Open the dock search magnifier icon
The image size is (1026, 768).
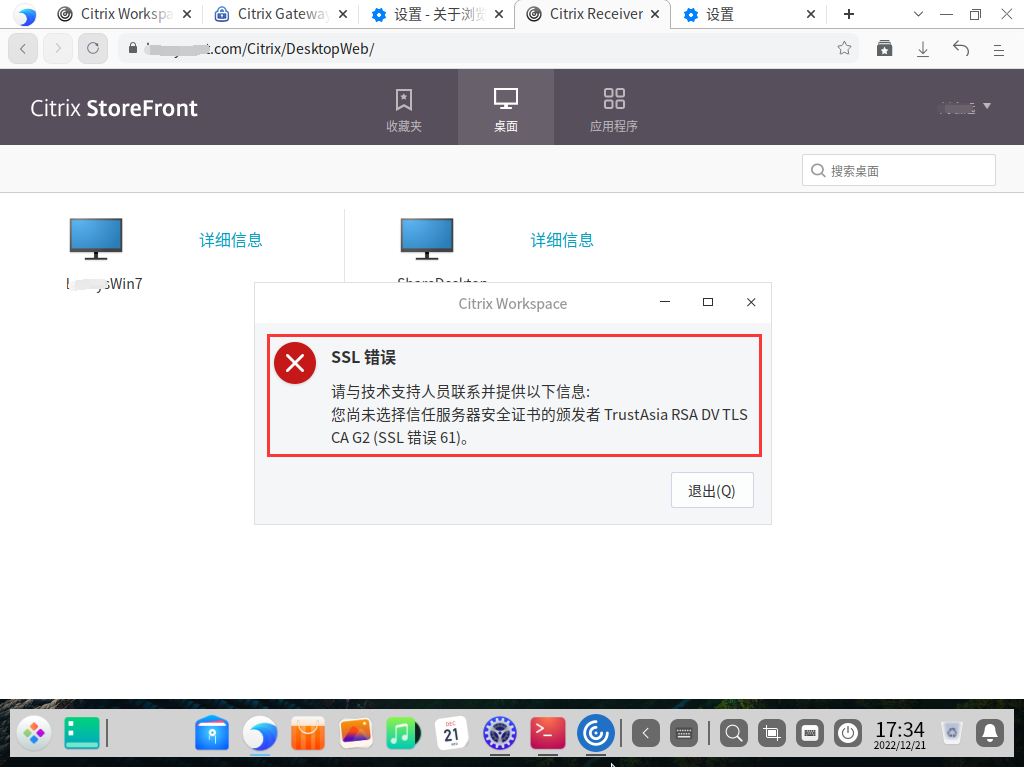734,733
